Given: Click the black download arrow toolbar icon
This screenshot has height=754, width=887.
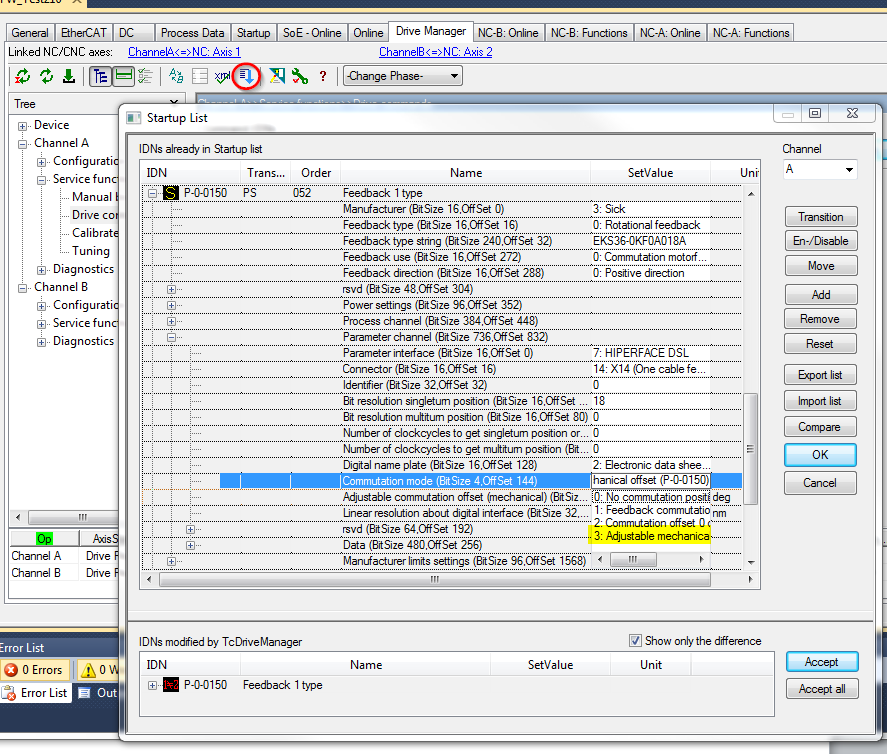Looking at the screenshot, I should (x=68, y=76).
